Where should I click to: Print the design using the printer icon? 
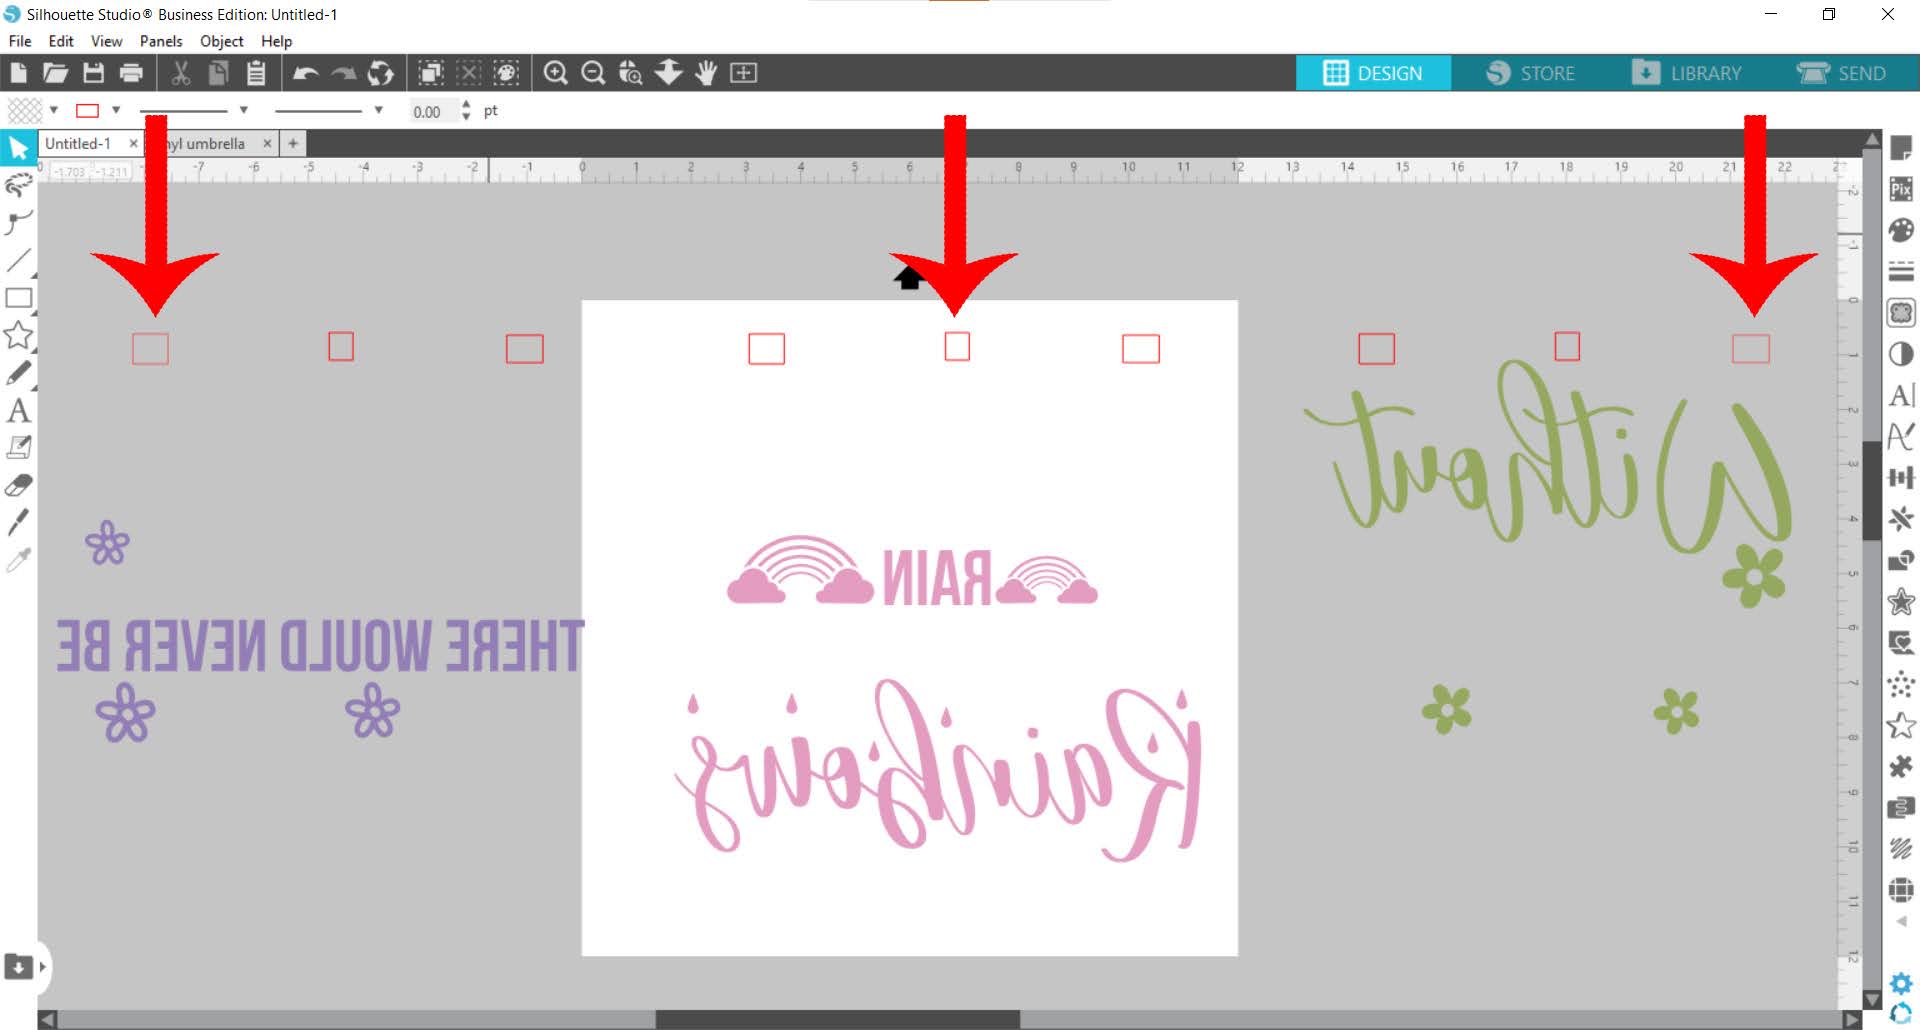point(131,73)
